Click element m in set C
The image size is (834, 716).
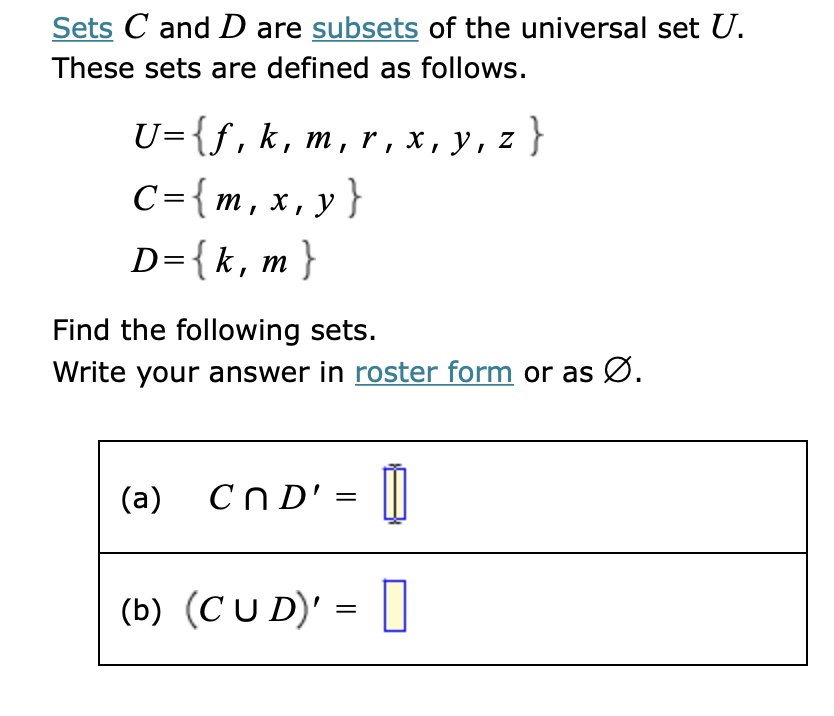tap(230, 200)
